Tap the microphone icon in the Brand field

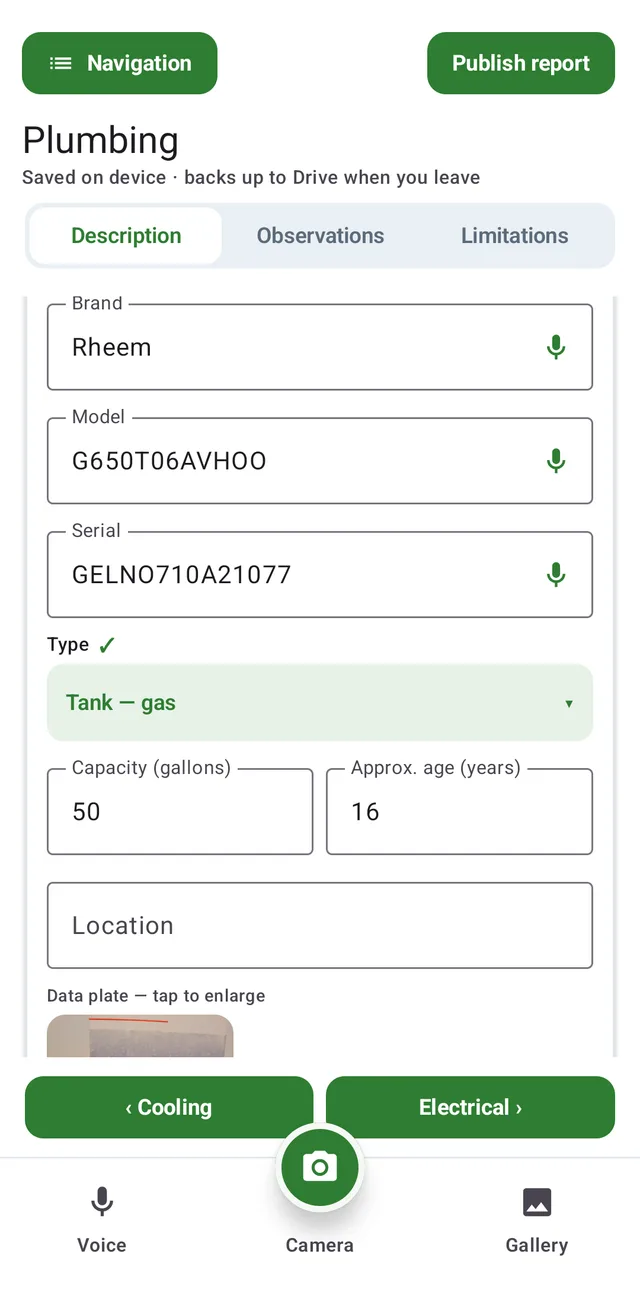[556, 347]
